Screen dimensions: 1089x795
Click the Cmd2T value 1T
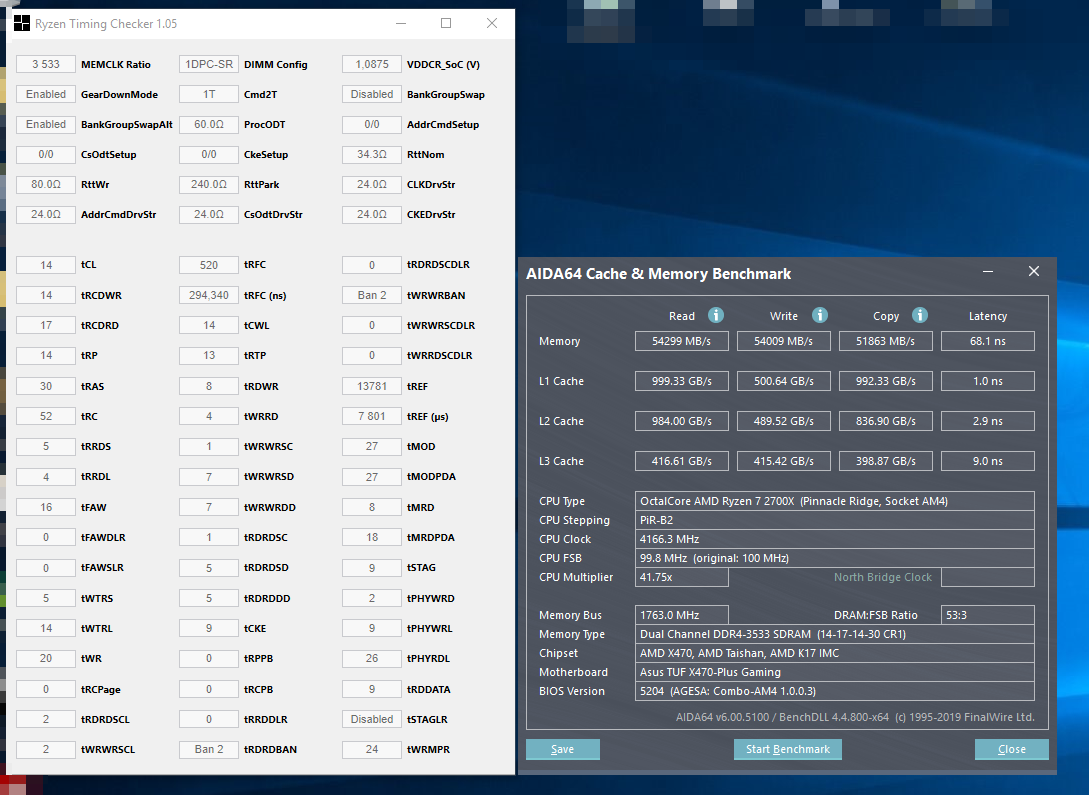coord(209,94)
